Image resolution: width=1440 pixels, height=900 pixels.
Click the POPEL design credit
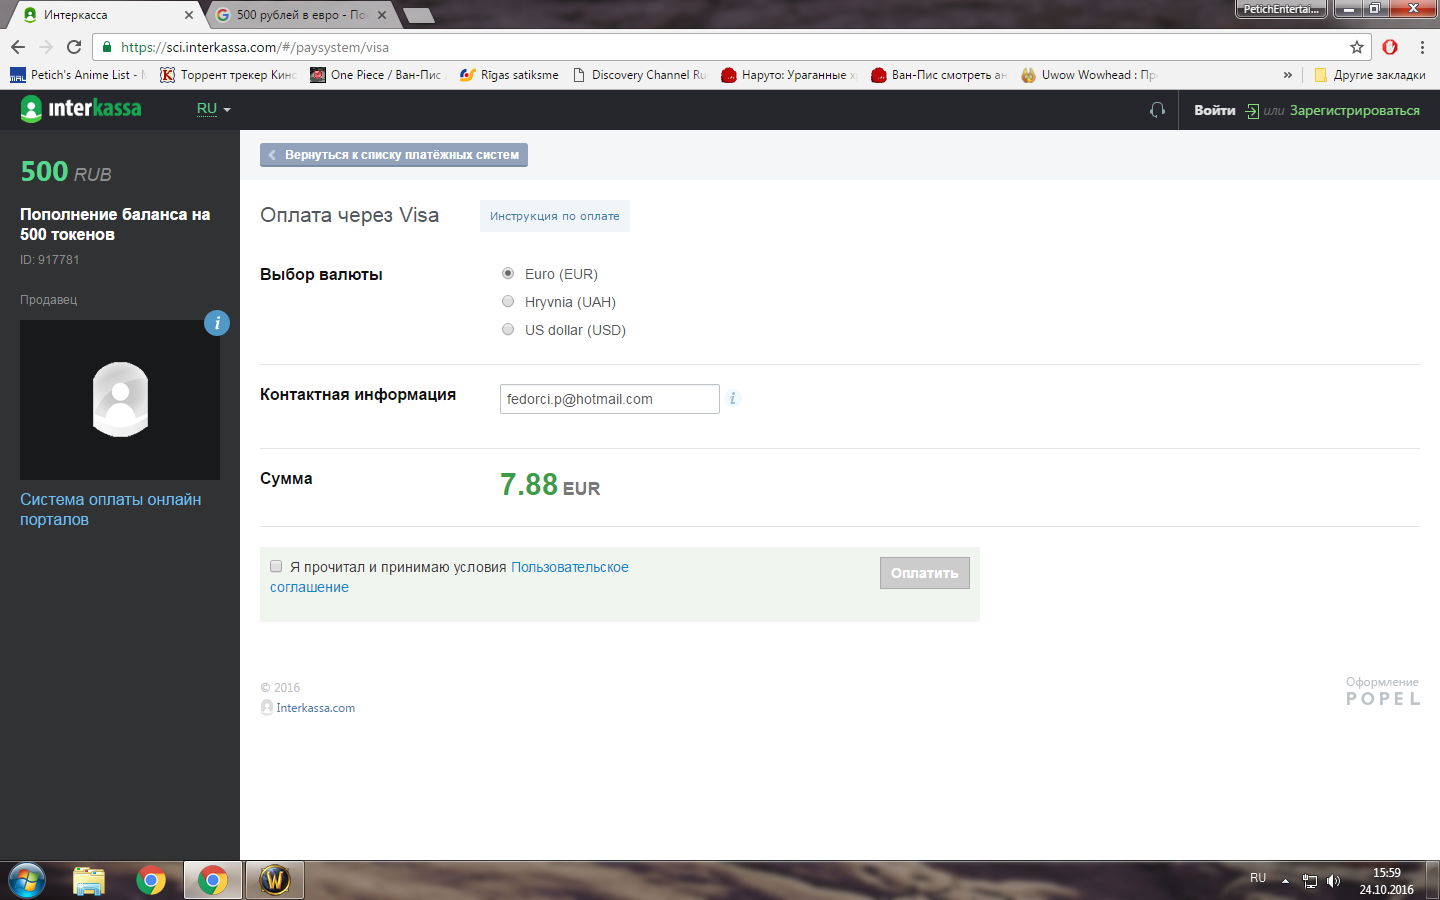(1383, 699)
